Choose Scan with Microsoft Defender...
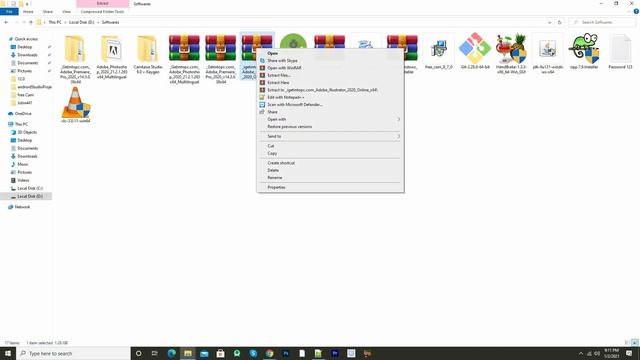This screenshot has height=360, width=640. pos(330,104)
